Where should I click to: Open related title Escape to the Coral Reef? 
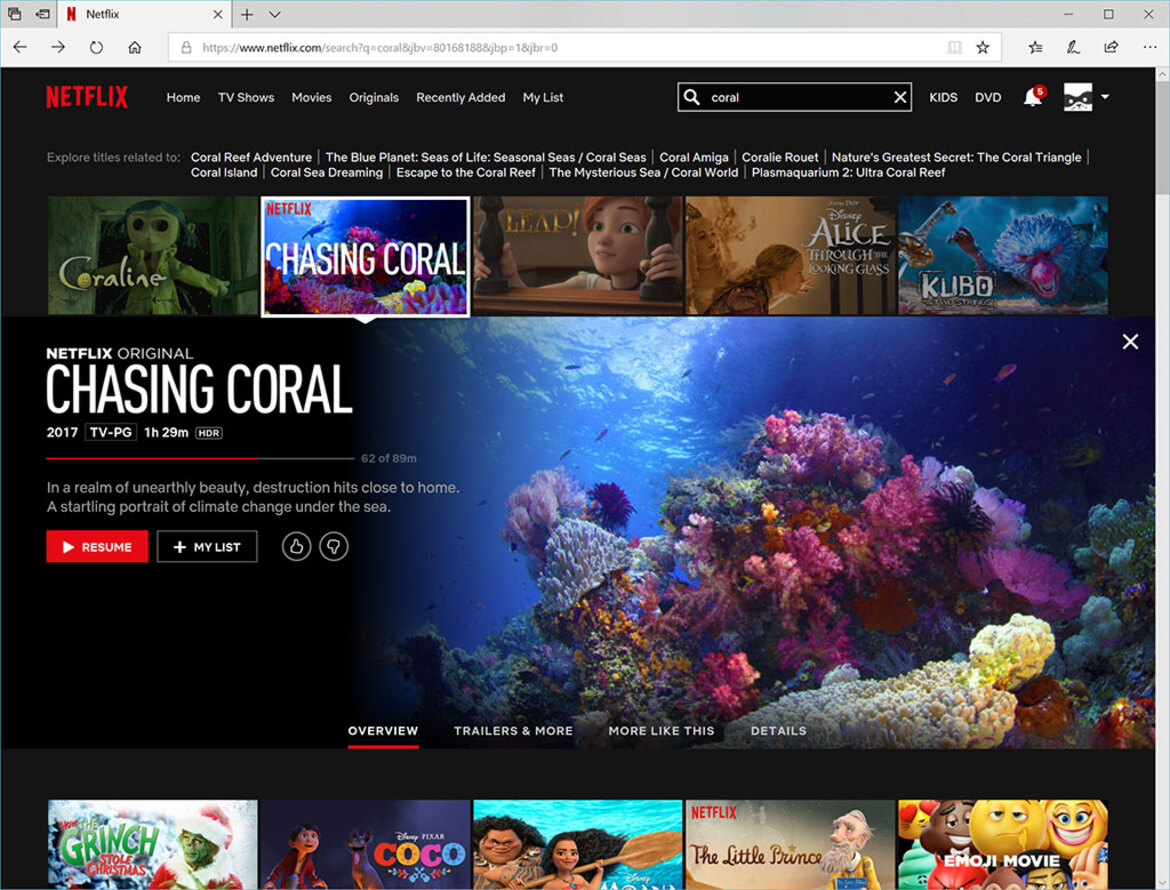tap(466, 172)
